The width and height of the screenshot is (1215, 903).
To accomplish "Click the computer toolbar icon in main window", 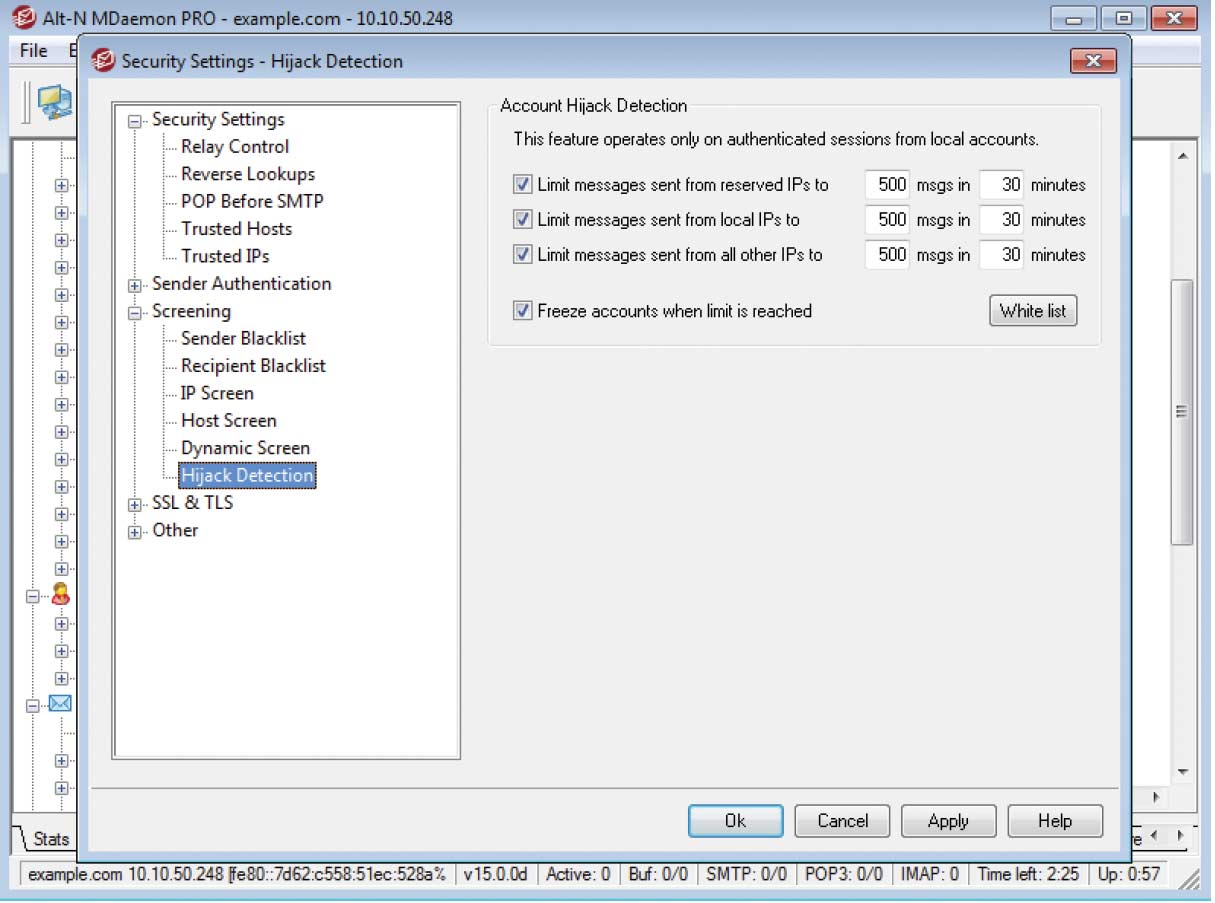I will click(54, 102).
